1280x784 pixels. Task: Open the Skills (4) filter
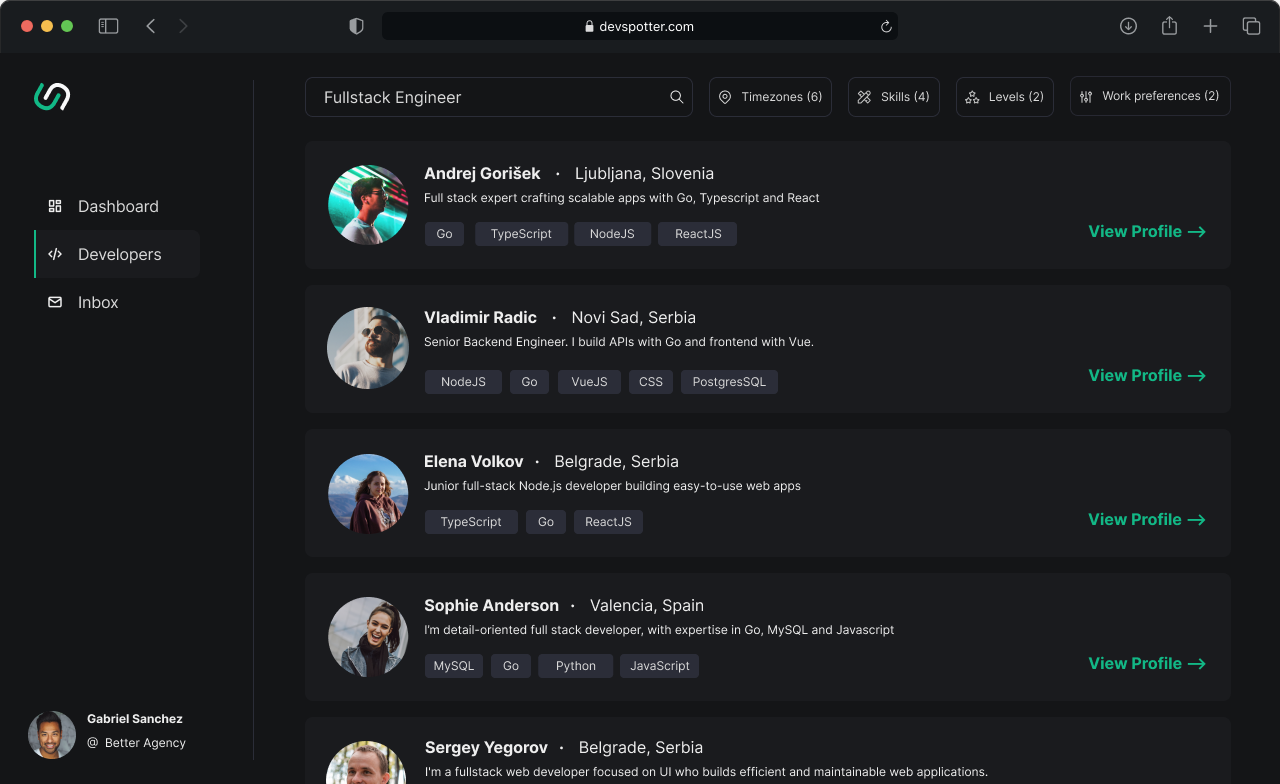coord(894,97)
